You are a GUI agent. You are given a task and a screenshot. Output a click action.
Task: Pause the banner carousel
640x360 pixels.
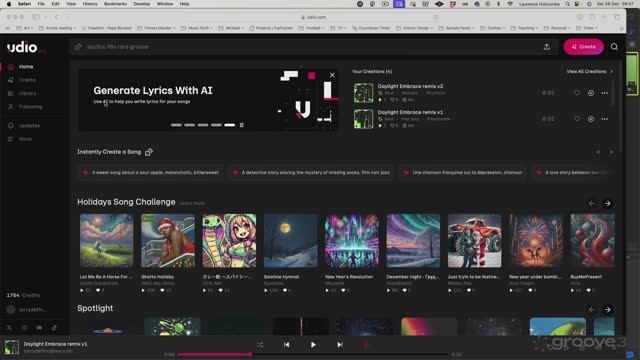click(x=242, y=125)
